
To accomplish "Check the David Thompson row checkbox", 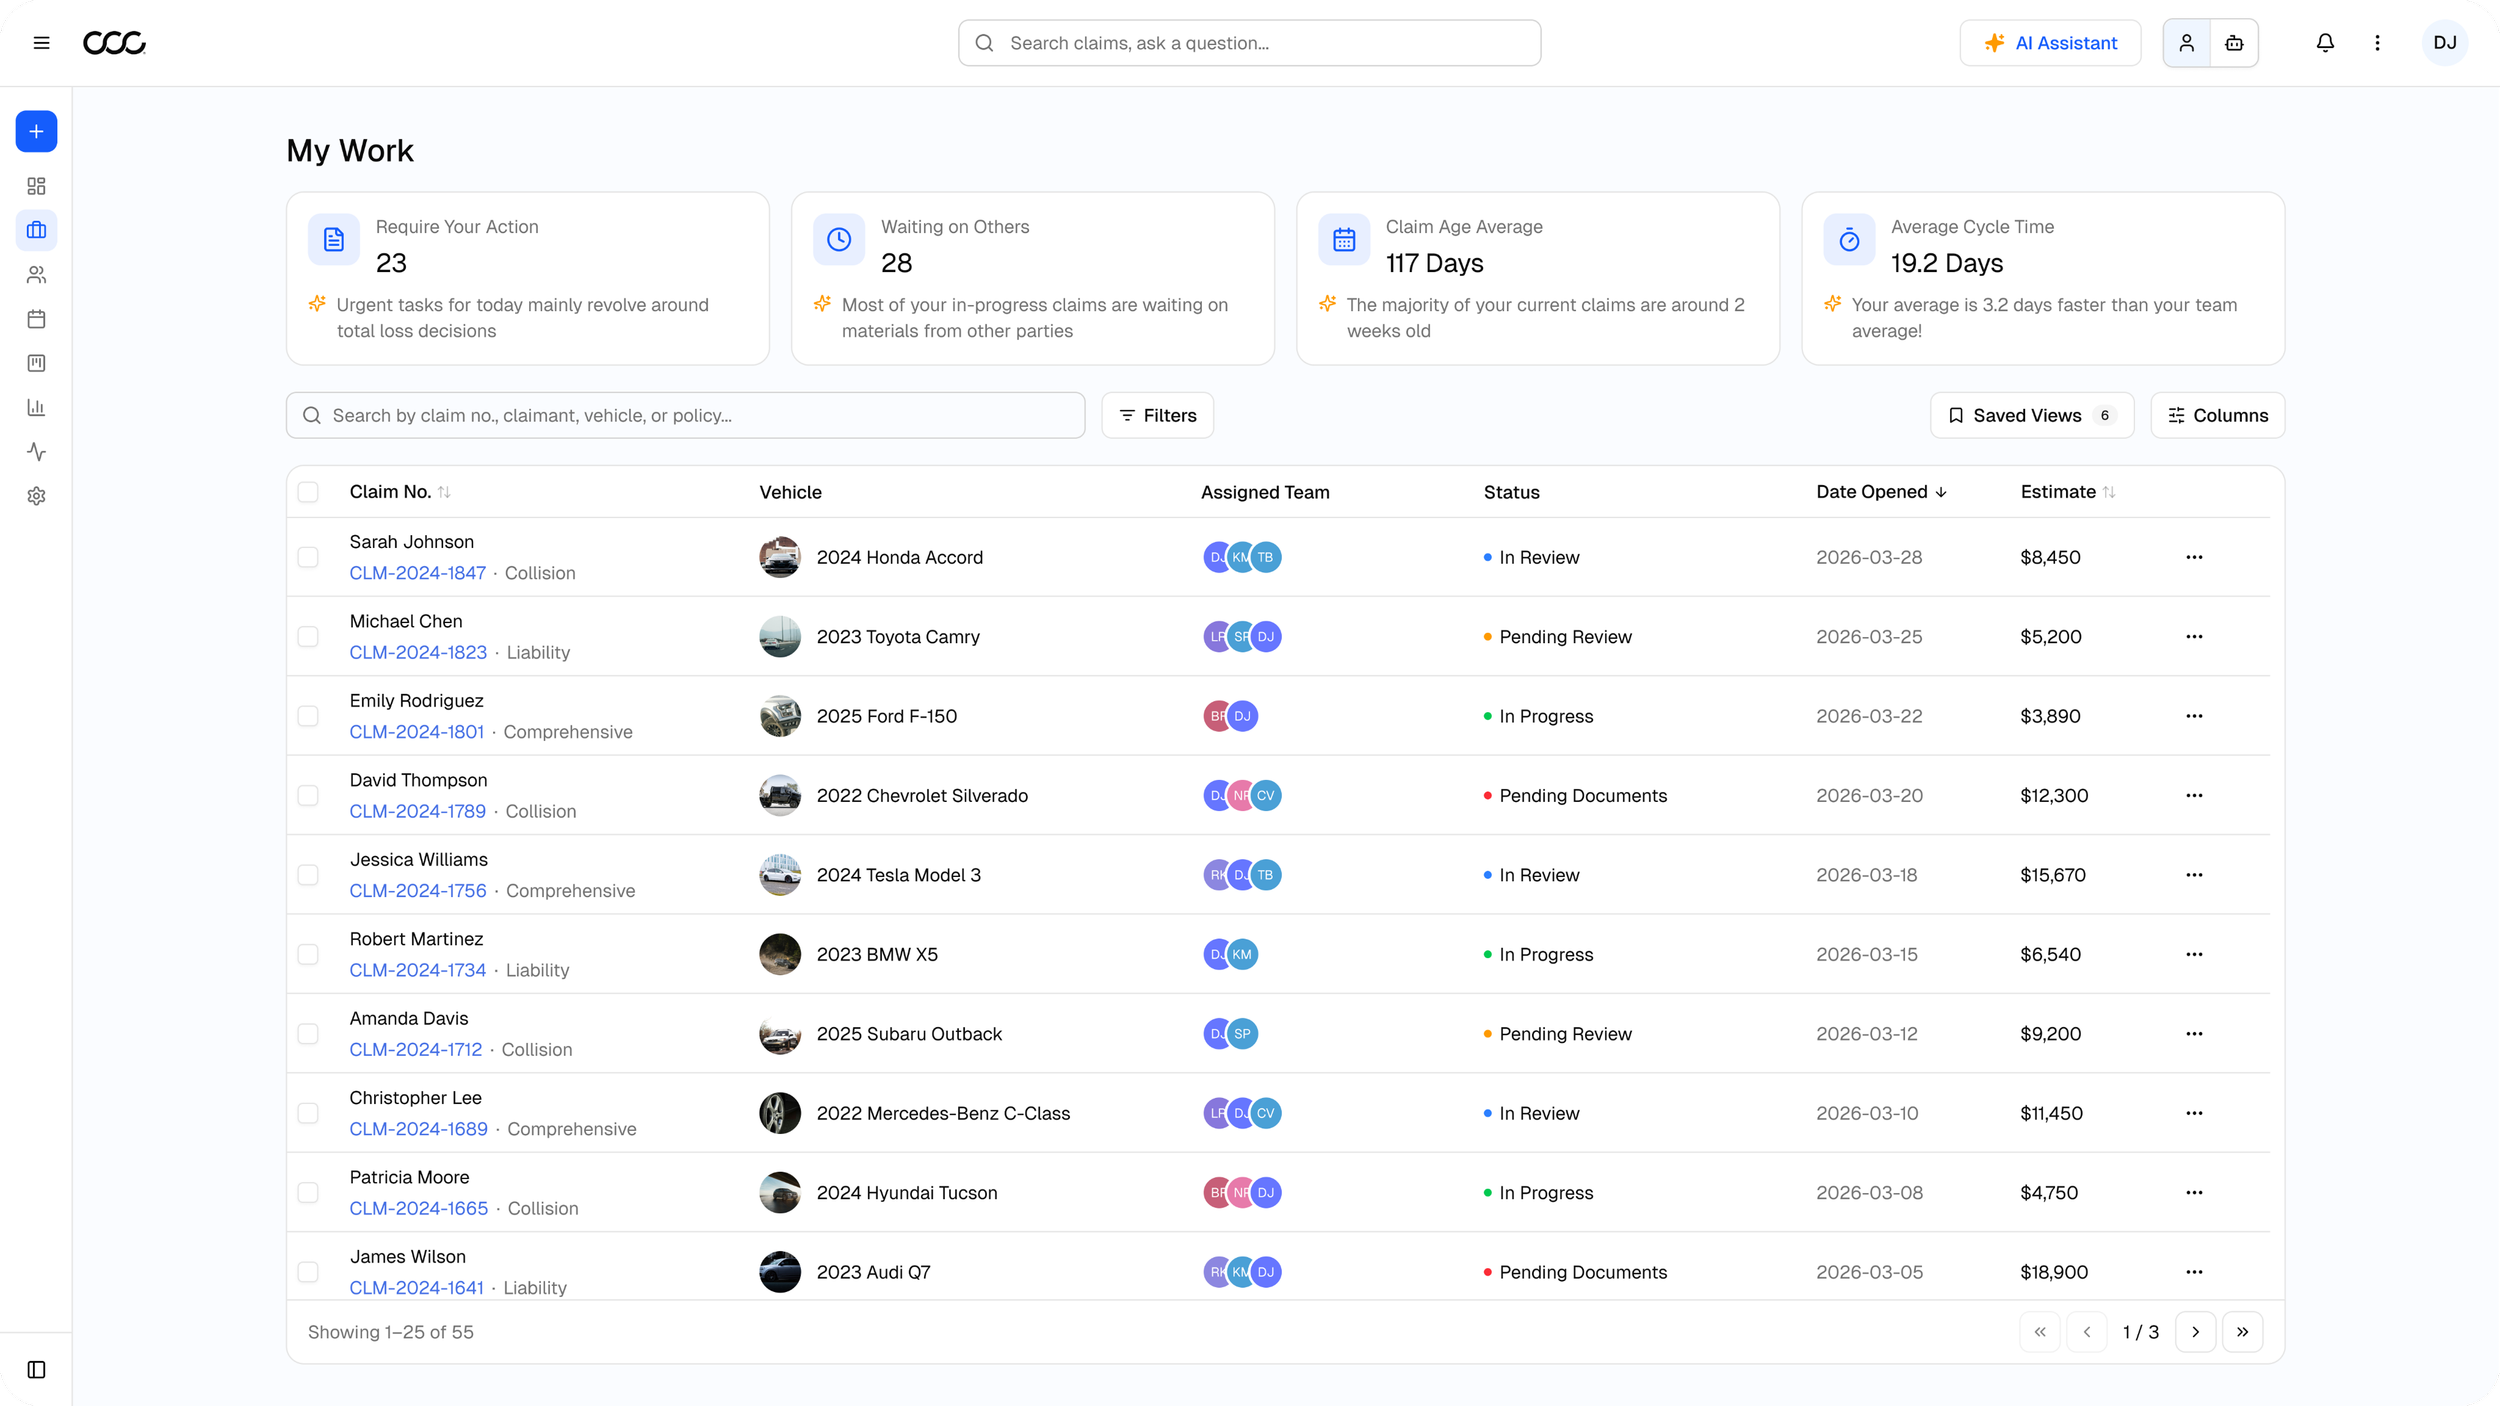I will click(308, 796).
